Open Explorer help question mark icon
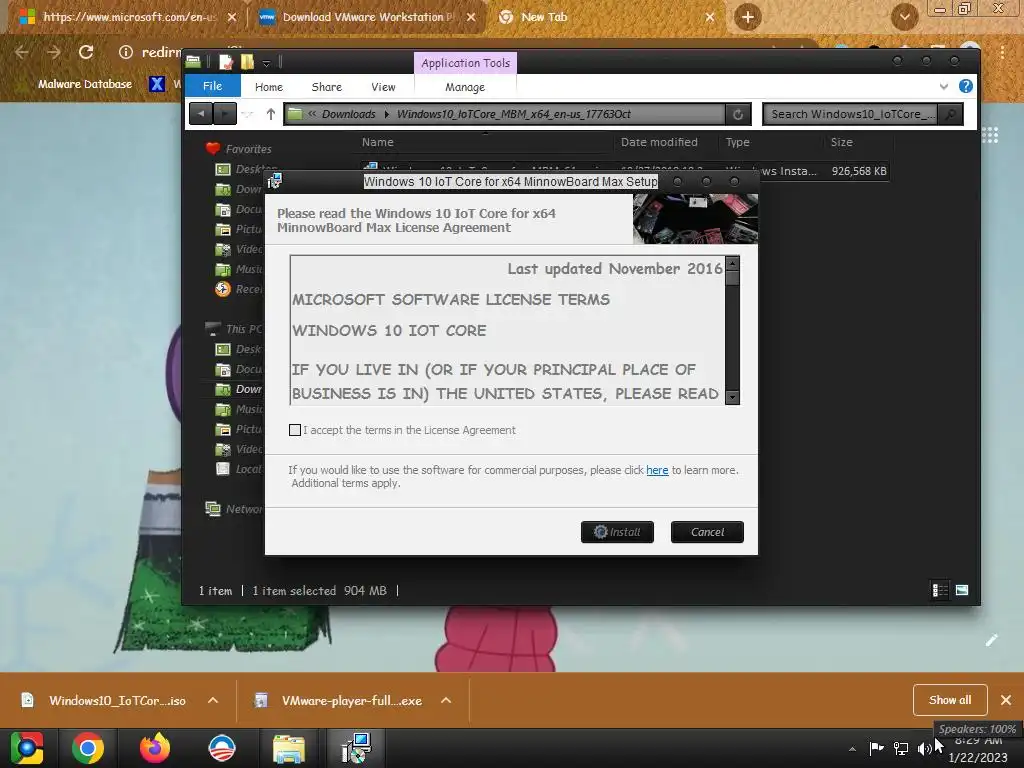Viewport: 1024px width, 768px height. [965, 86]
